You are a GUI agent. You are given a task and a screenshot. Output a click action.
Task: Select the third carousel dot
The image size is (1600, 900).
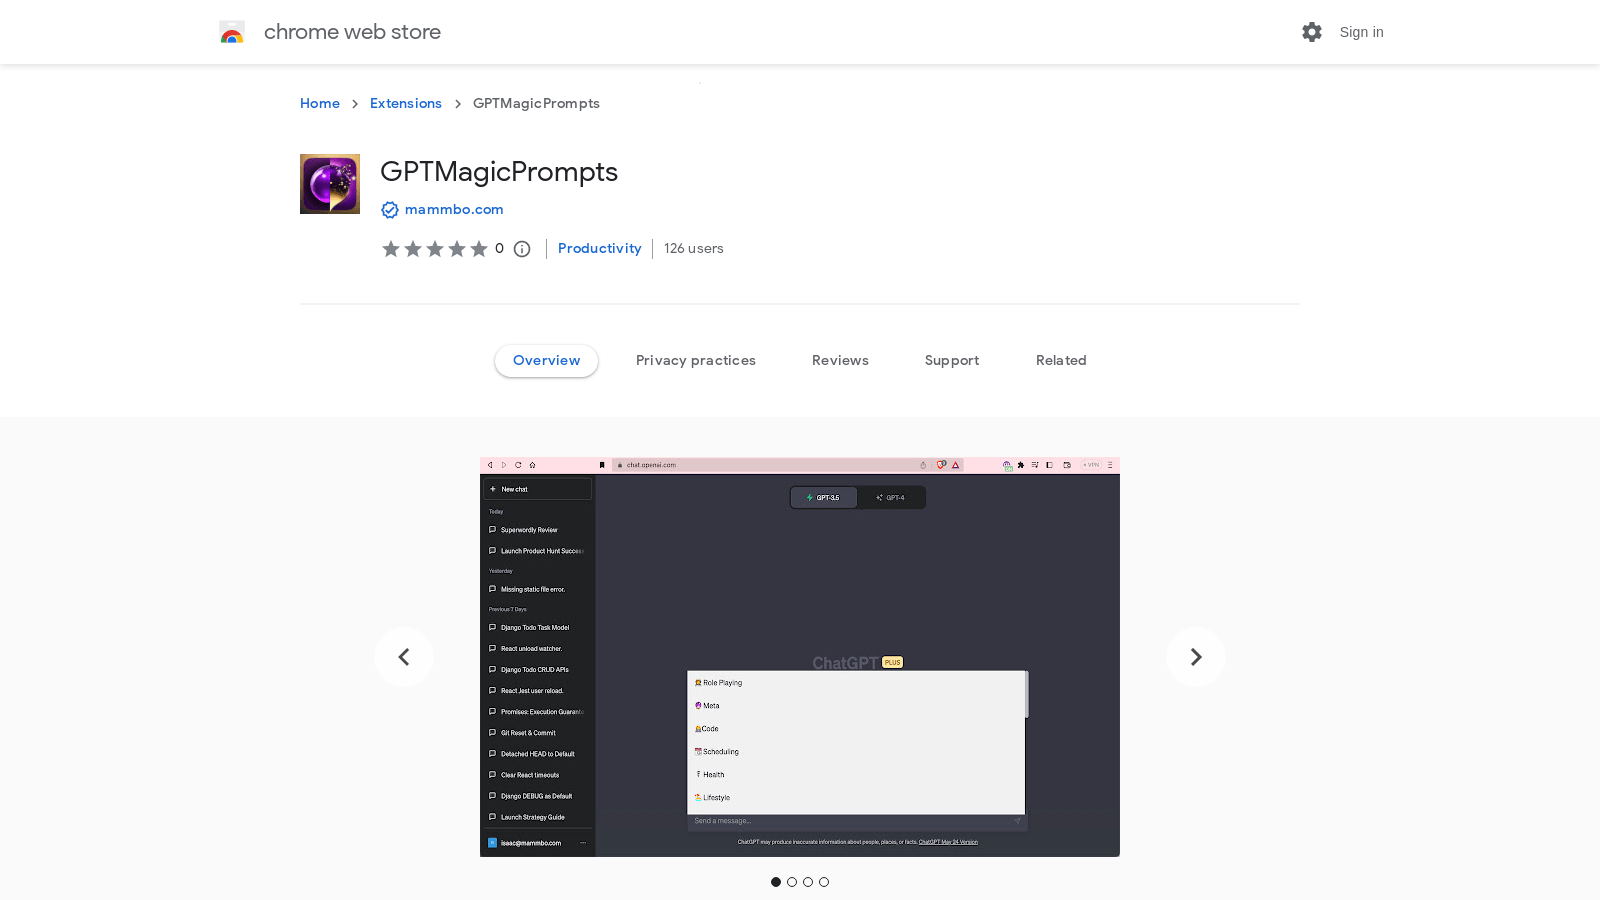coord(808,882)
